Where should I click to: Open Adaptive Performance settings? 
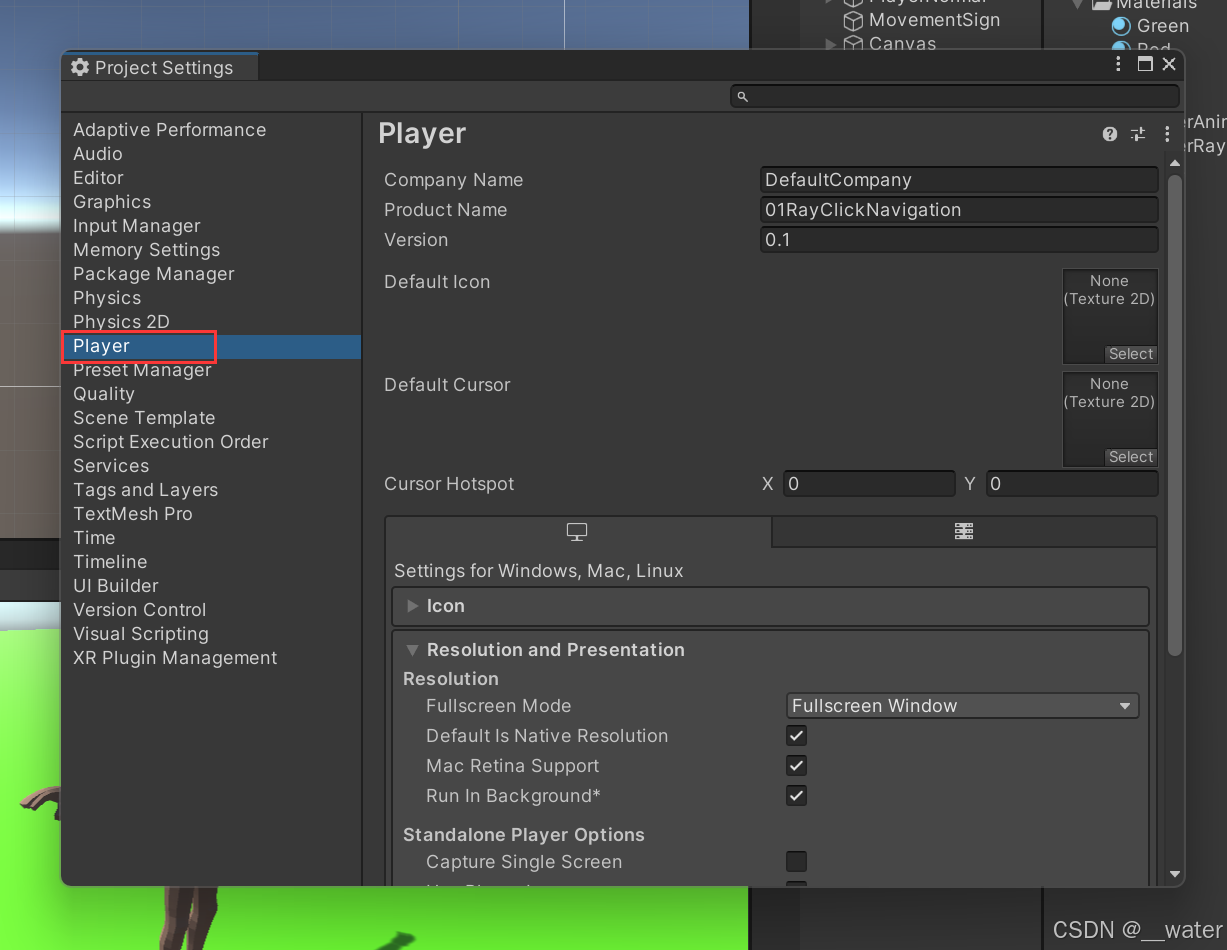tap(169, 130)
